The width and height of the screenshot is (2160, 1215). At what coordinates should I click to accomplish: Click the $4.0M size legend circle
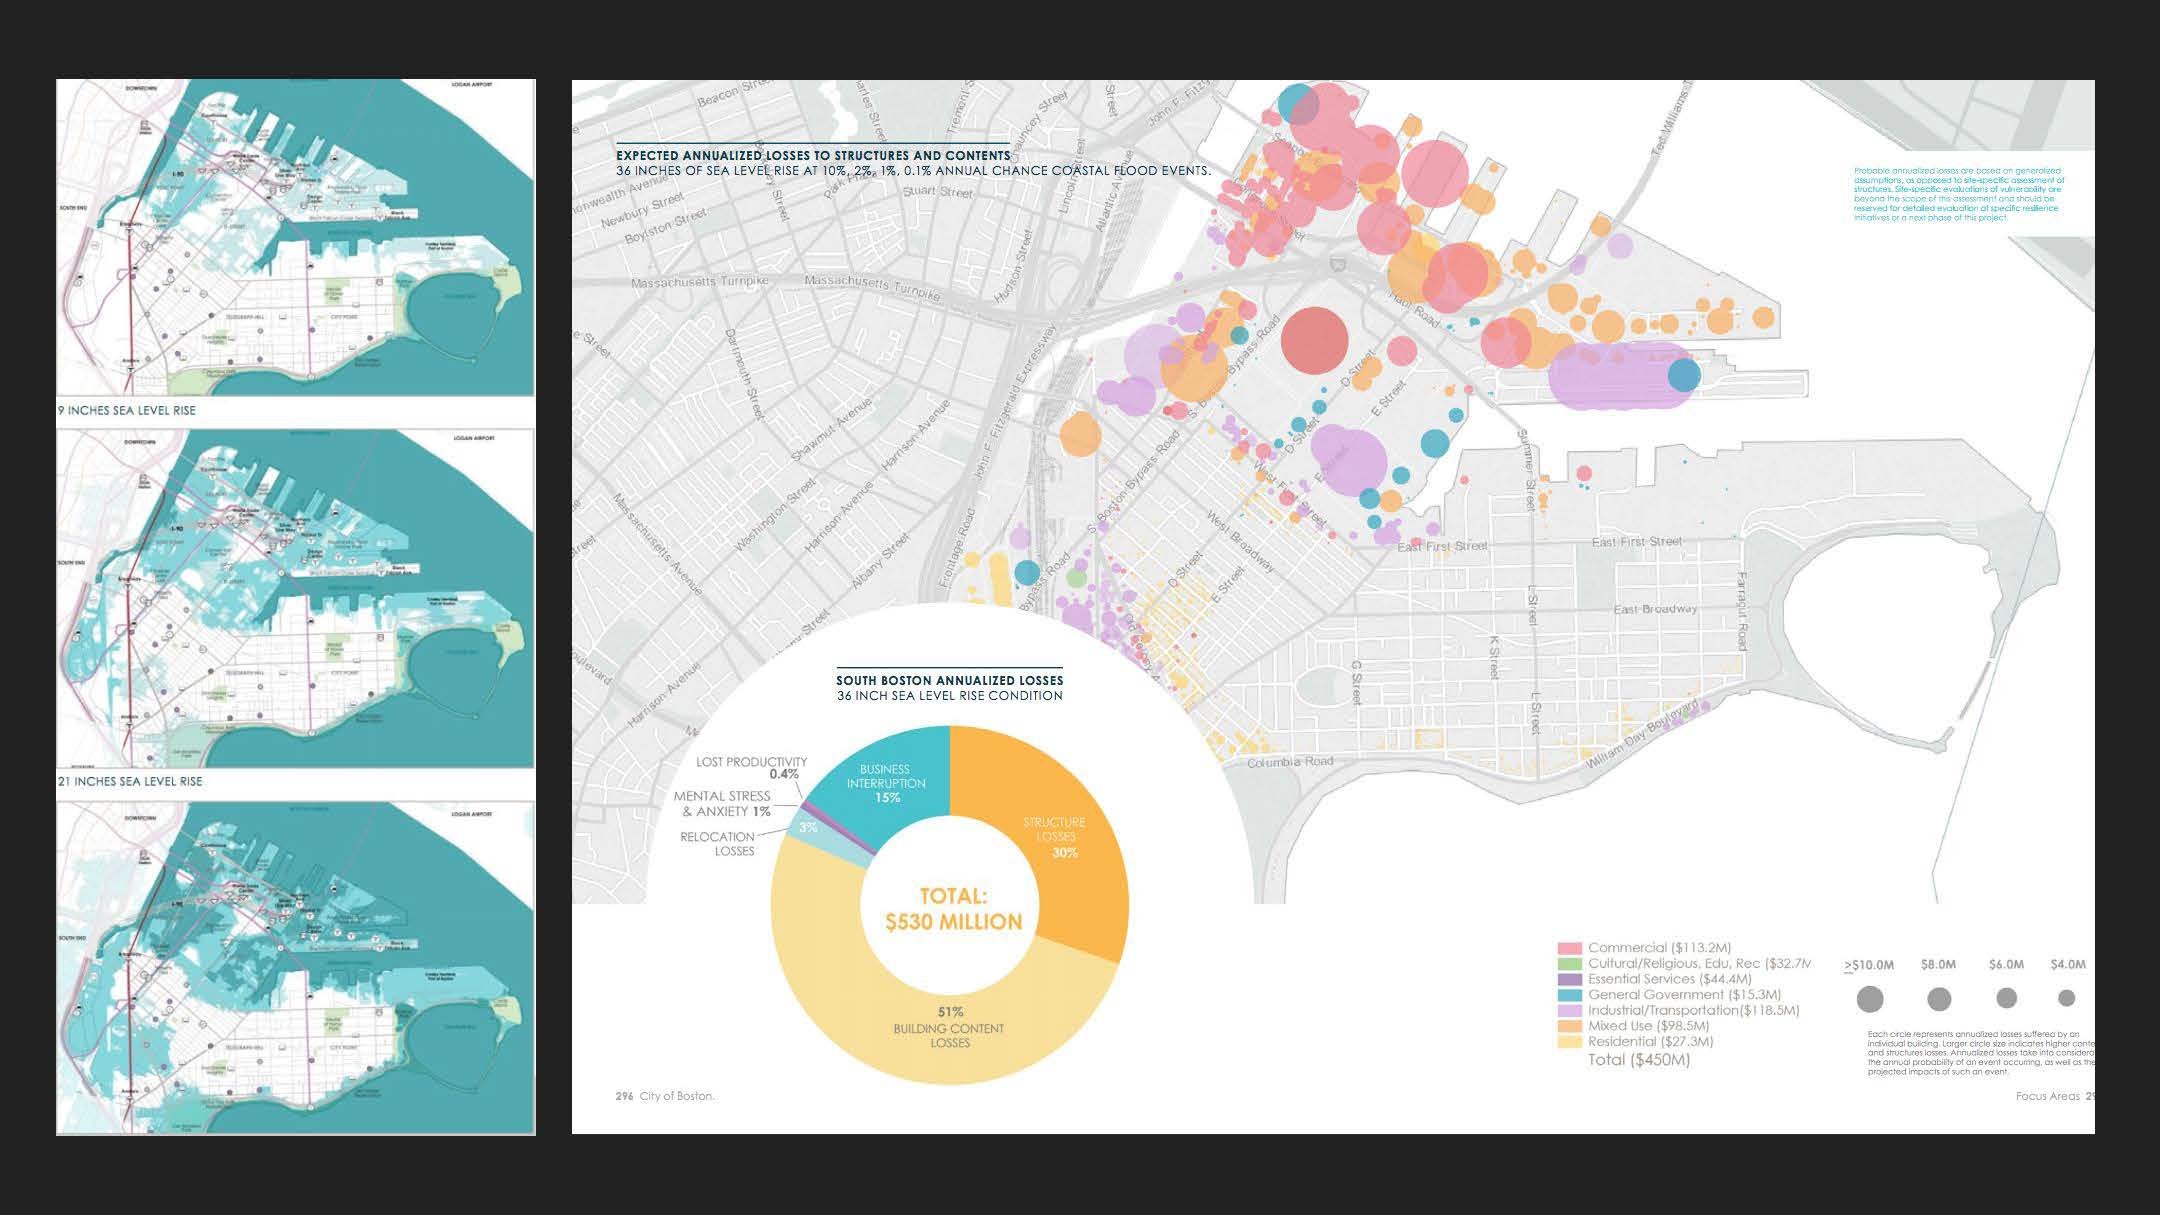(x=2067, y=998)
